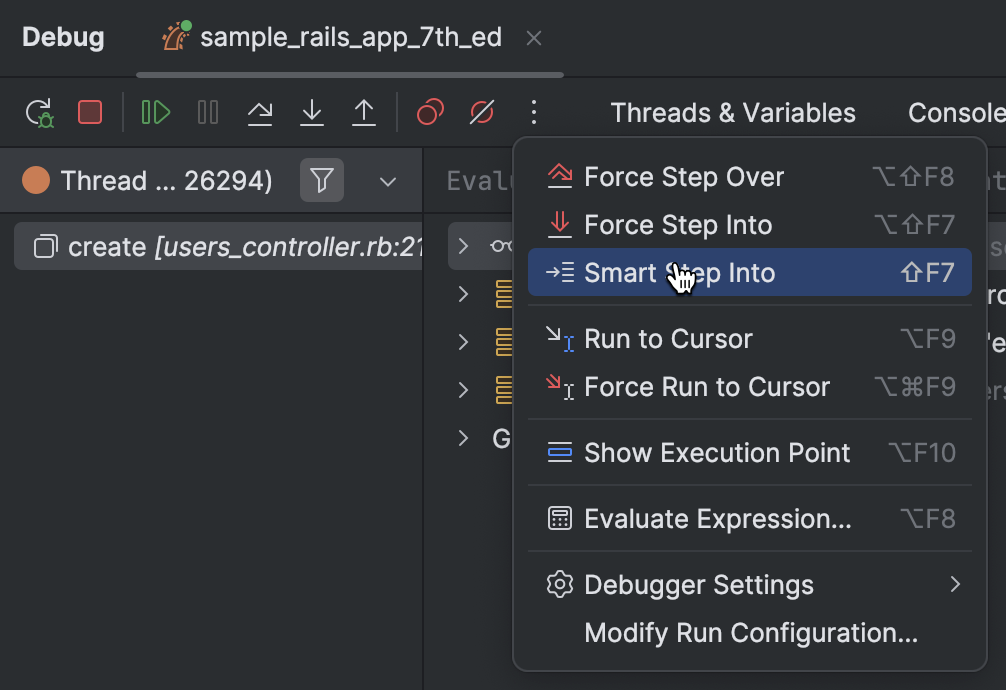The width and height of the screenshot is (1006, 690).
Task: Choose Force Step Over from menu
Action: pos(749,177)
